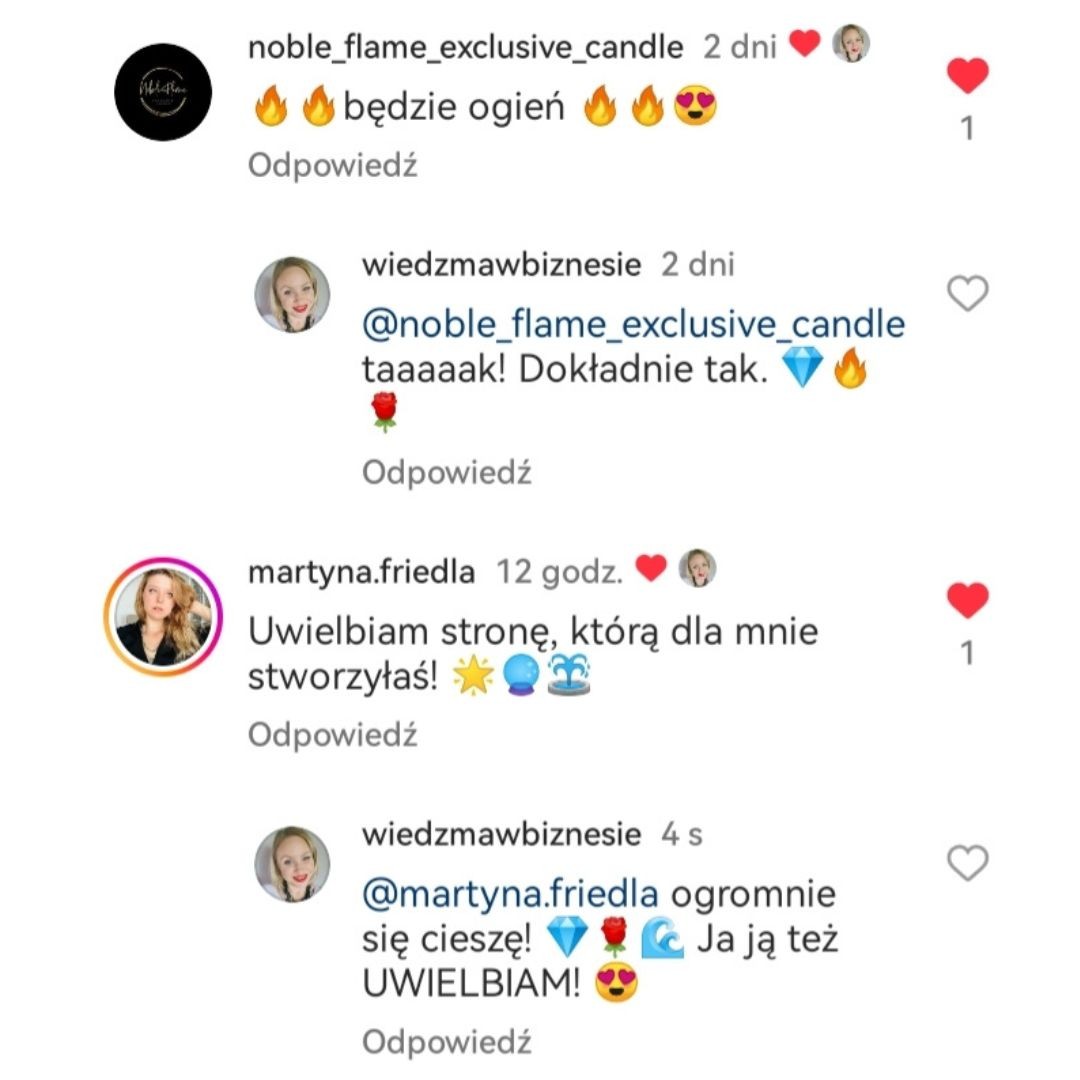The image size is (1080, 1080).
Task: Click Odpowiedź under 'UWIELBIAM!' reply
Action: tap(447, 1042)
